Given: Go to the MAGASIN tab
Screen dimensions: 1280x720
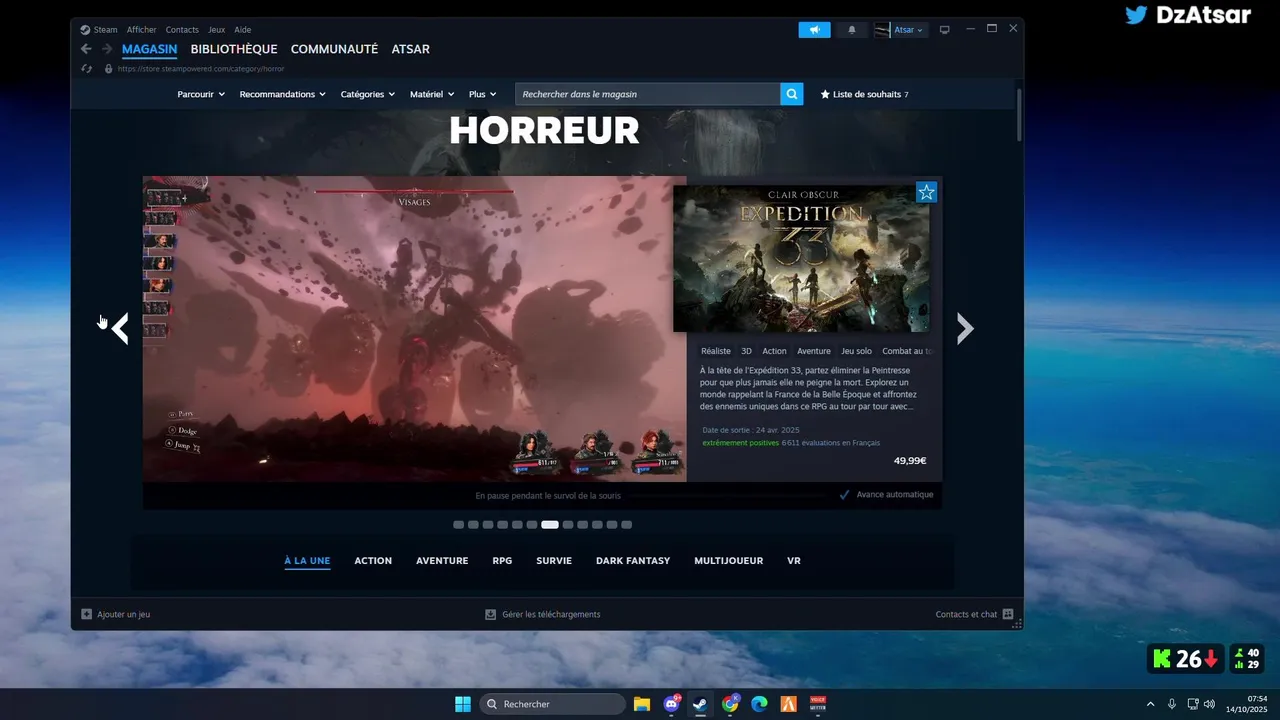Looking at the screenshot, I should 149,49.
